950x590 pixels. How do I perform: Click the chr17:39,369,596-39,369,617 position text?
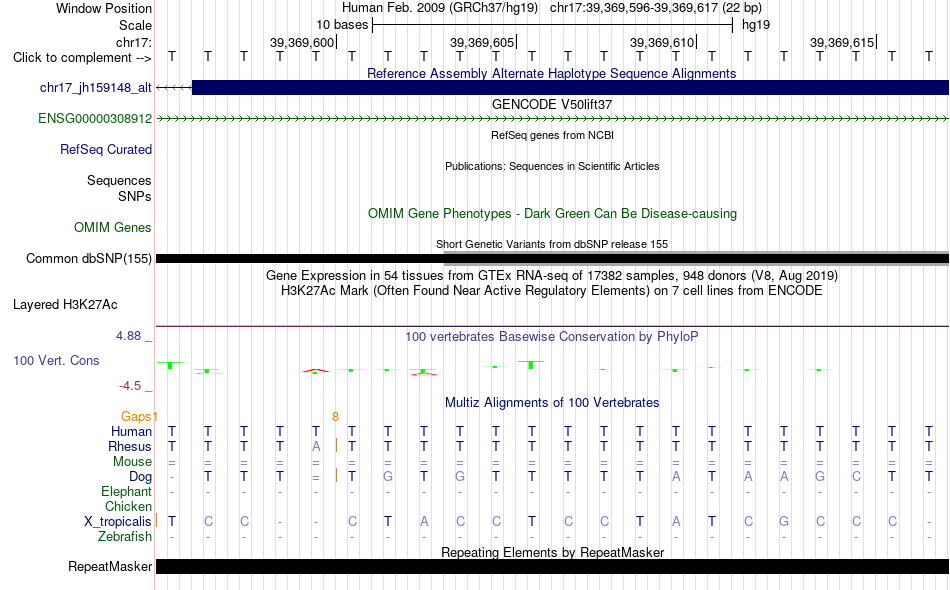[x=656, y=8]
